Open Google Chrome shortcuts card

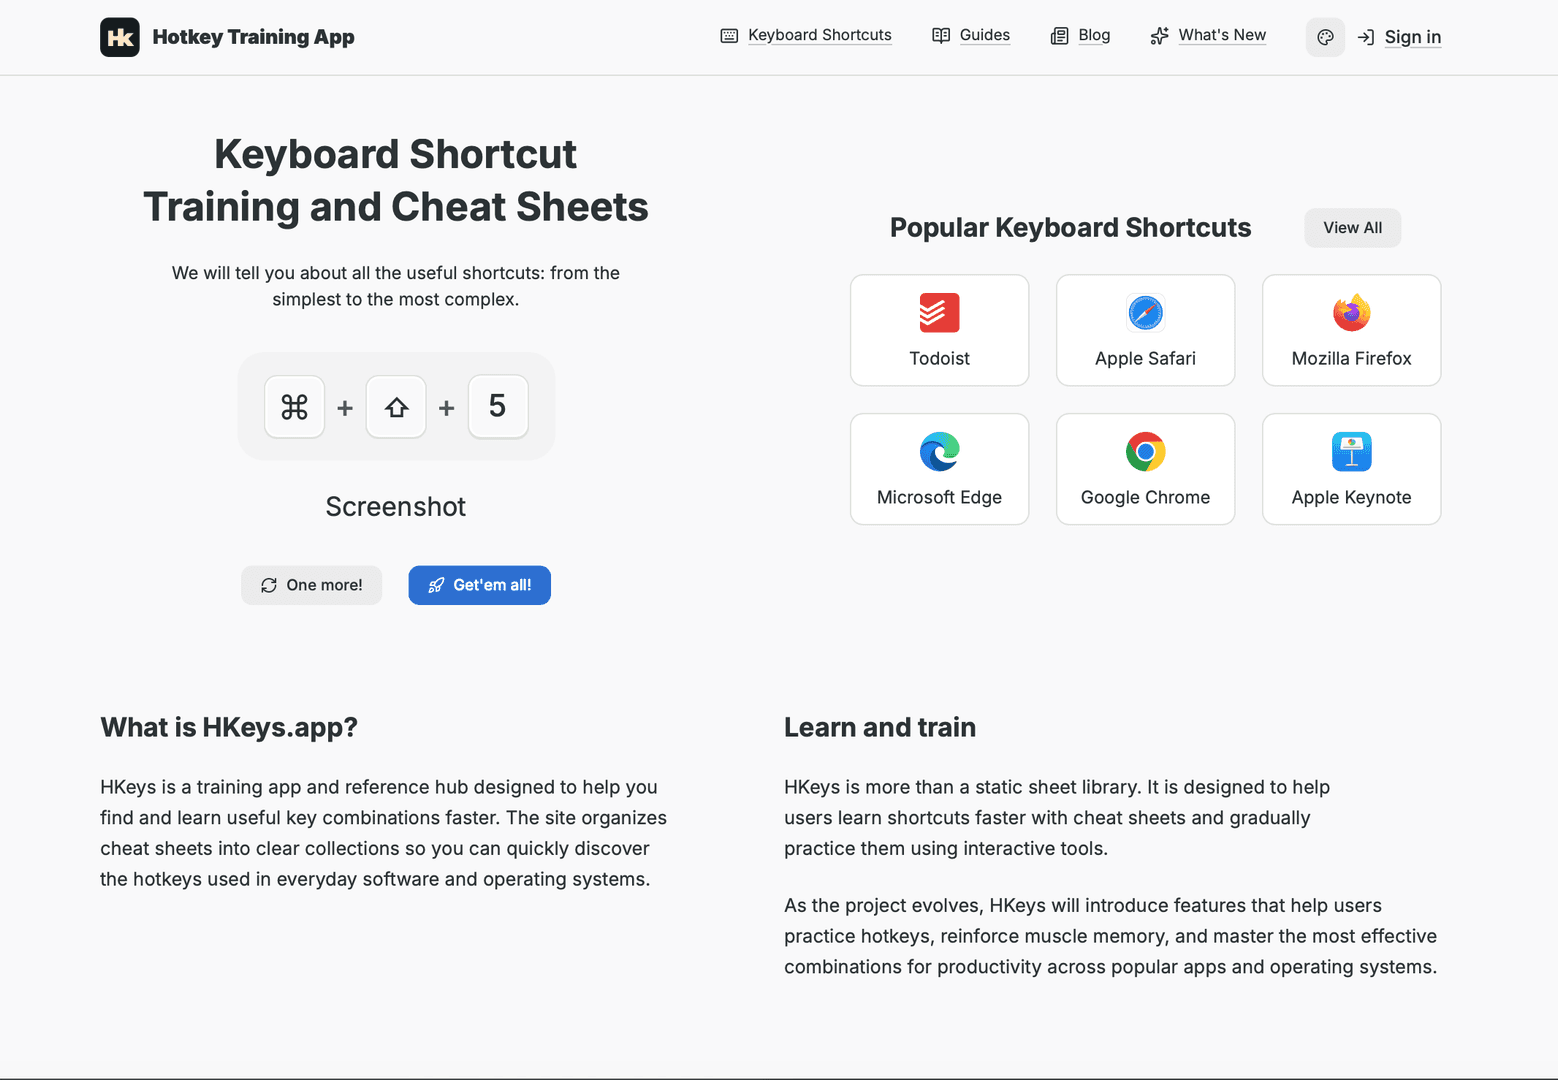[1145, 469]
